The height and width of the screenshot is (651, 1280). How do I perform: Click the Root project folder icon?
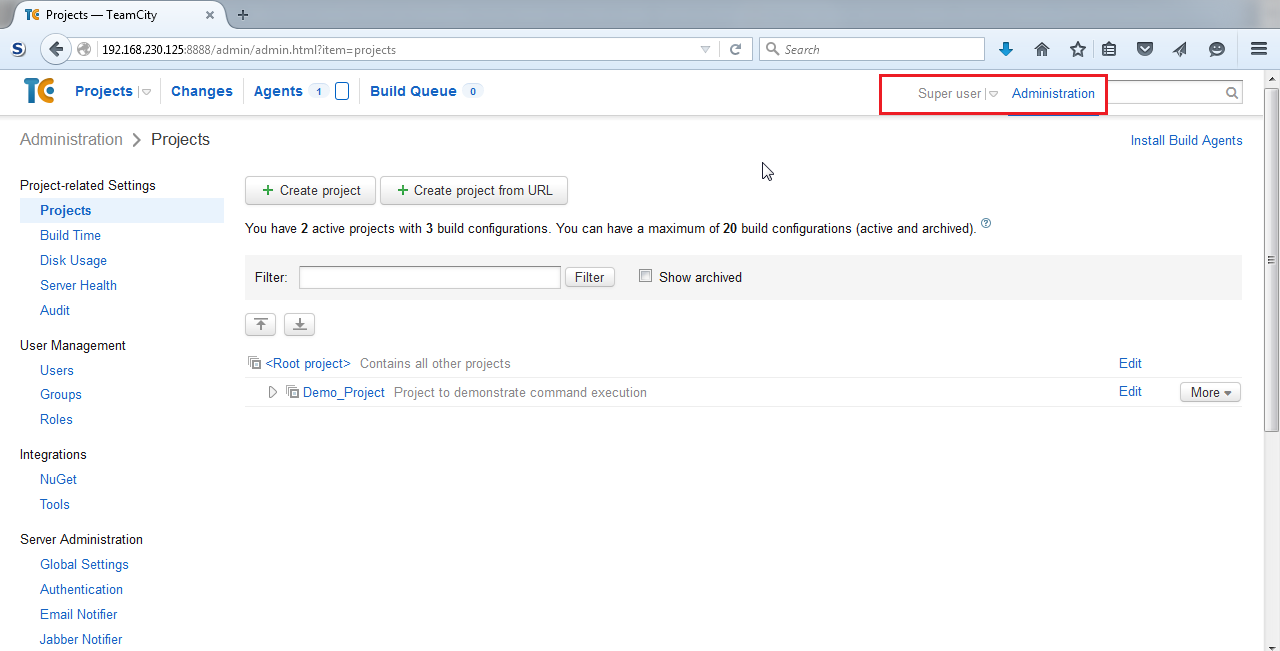click(x=255, y=363)
